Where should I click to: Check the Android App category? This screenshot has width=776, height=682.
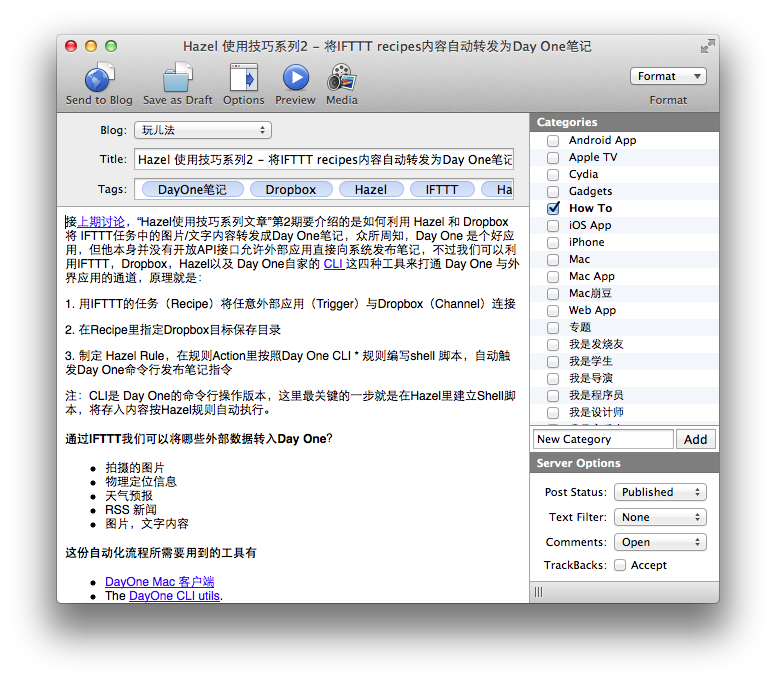pos(553,141)
